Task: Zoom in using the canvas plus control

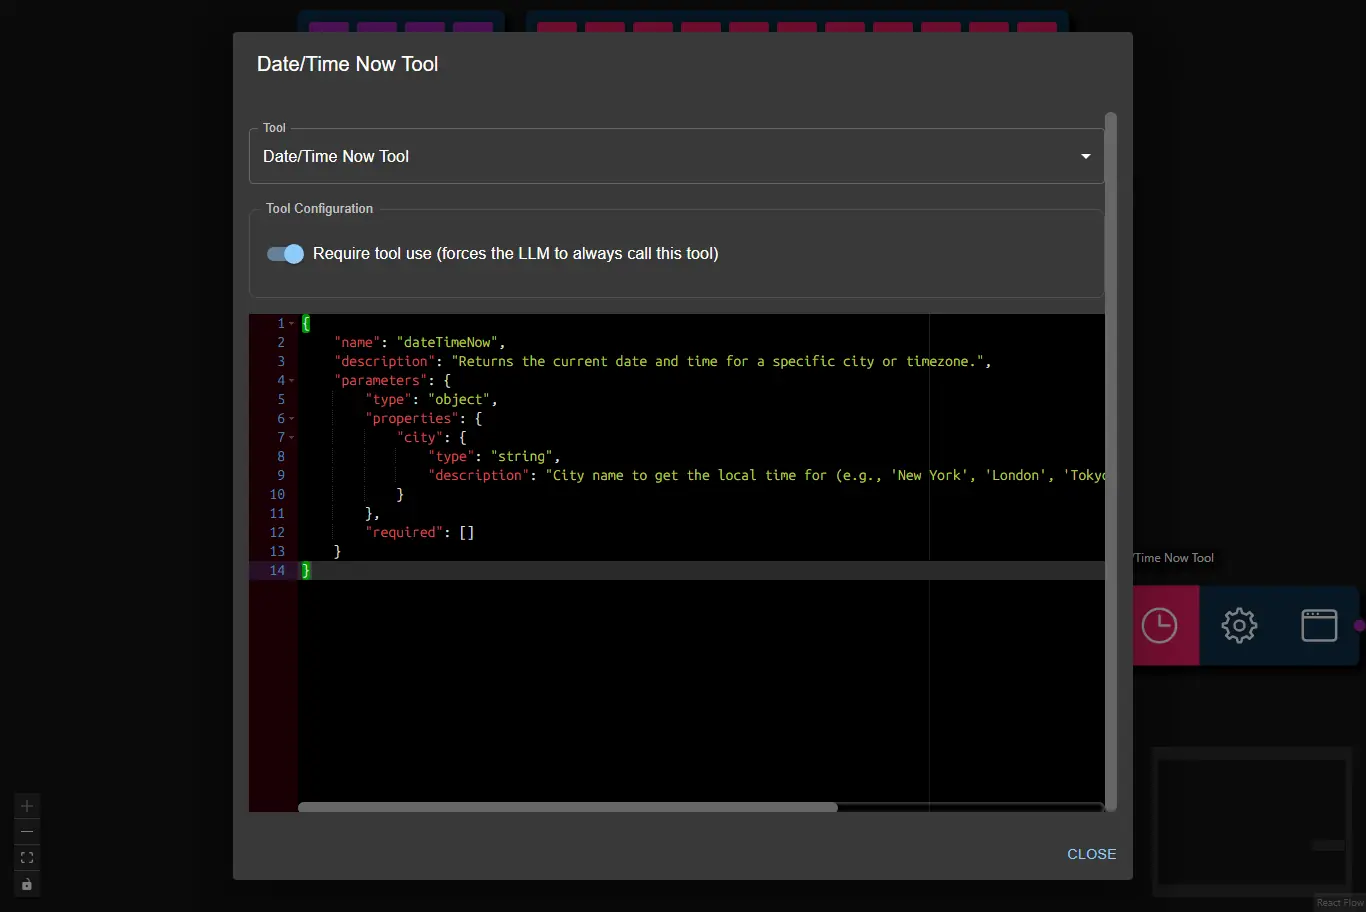Action: 27,806
